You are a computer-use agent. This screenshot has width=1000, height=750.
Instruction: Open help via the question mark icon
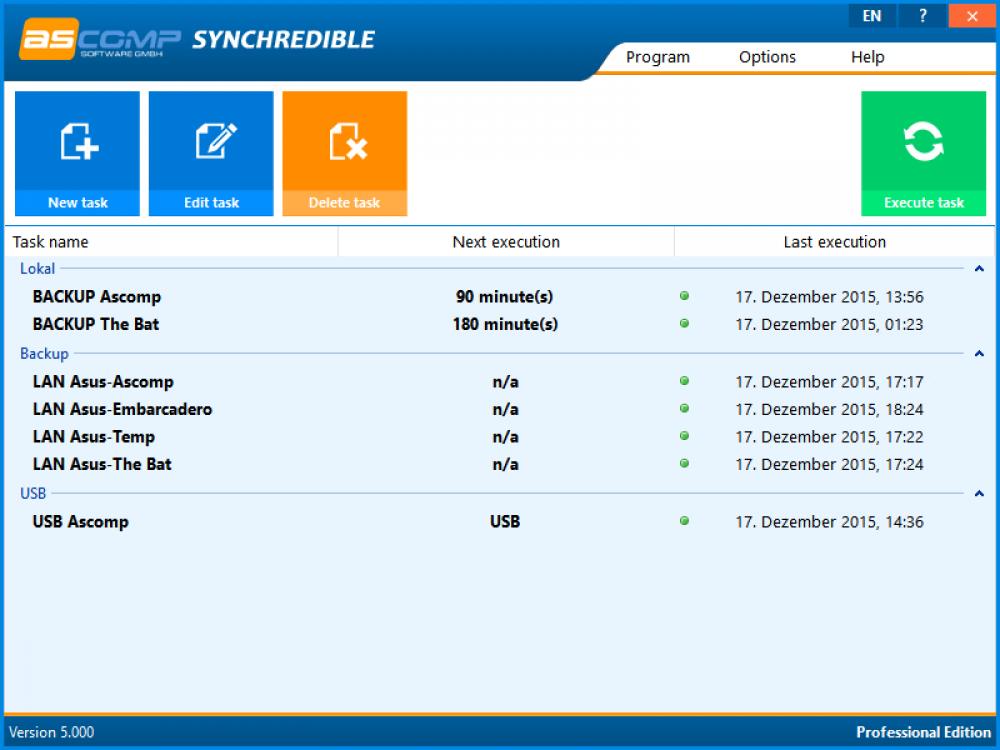pyautogui.click(x=922, y=16)
